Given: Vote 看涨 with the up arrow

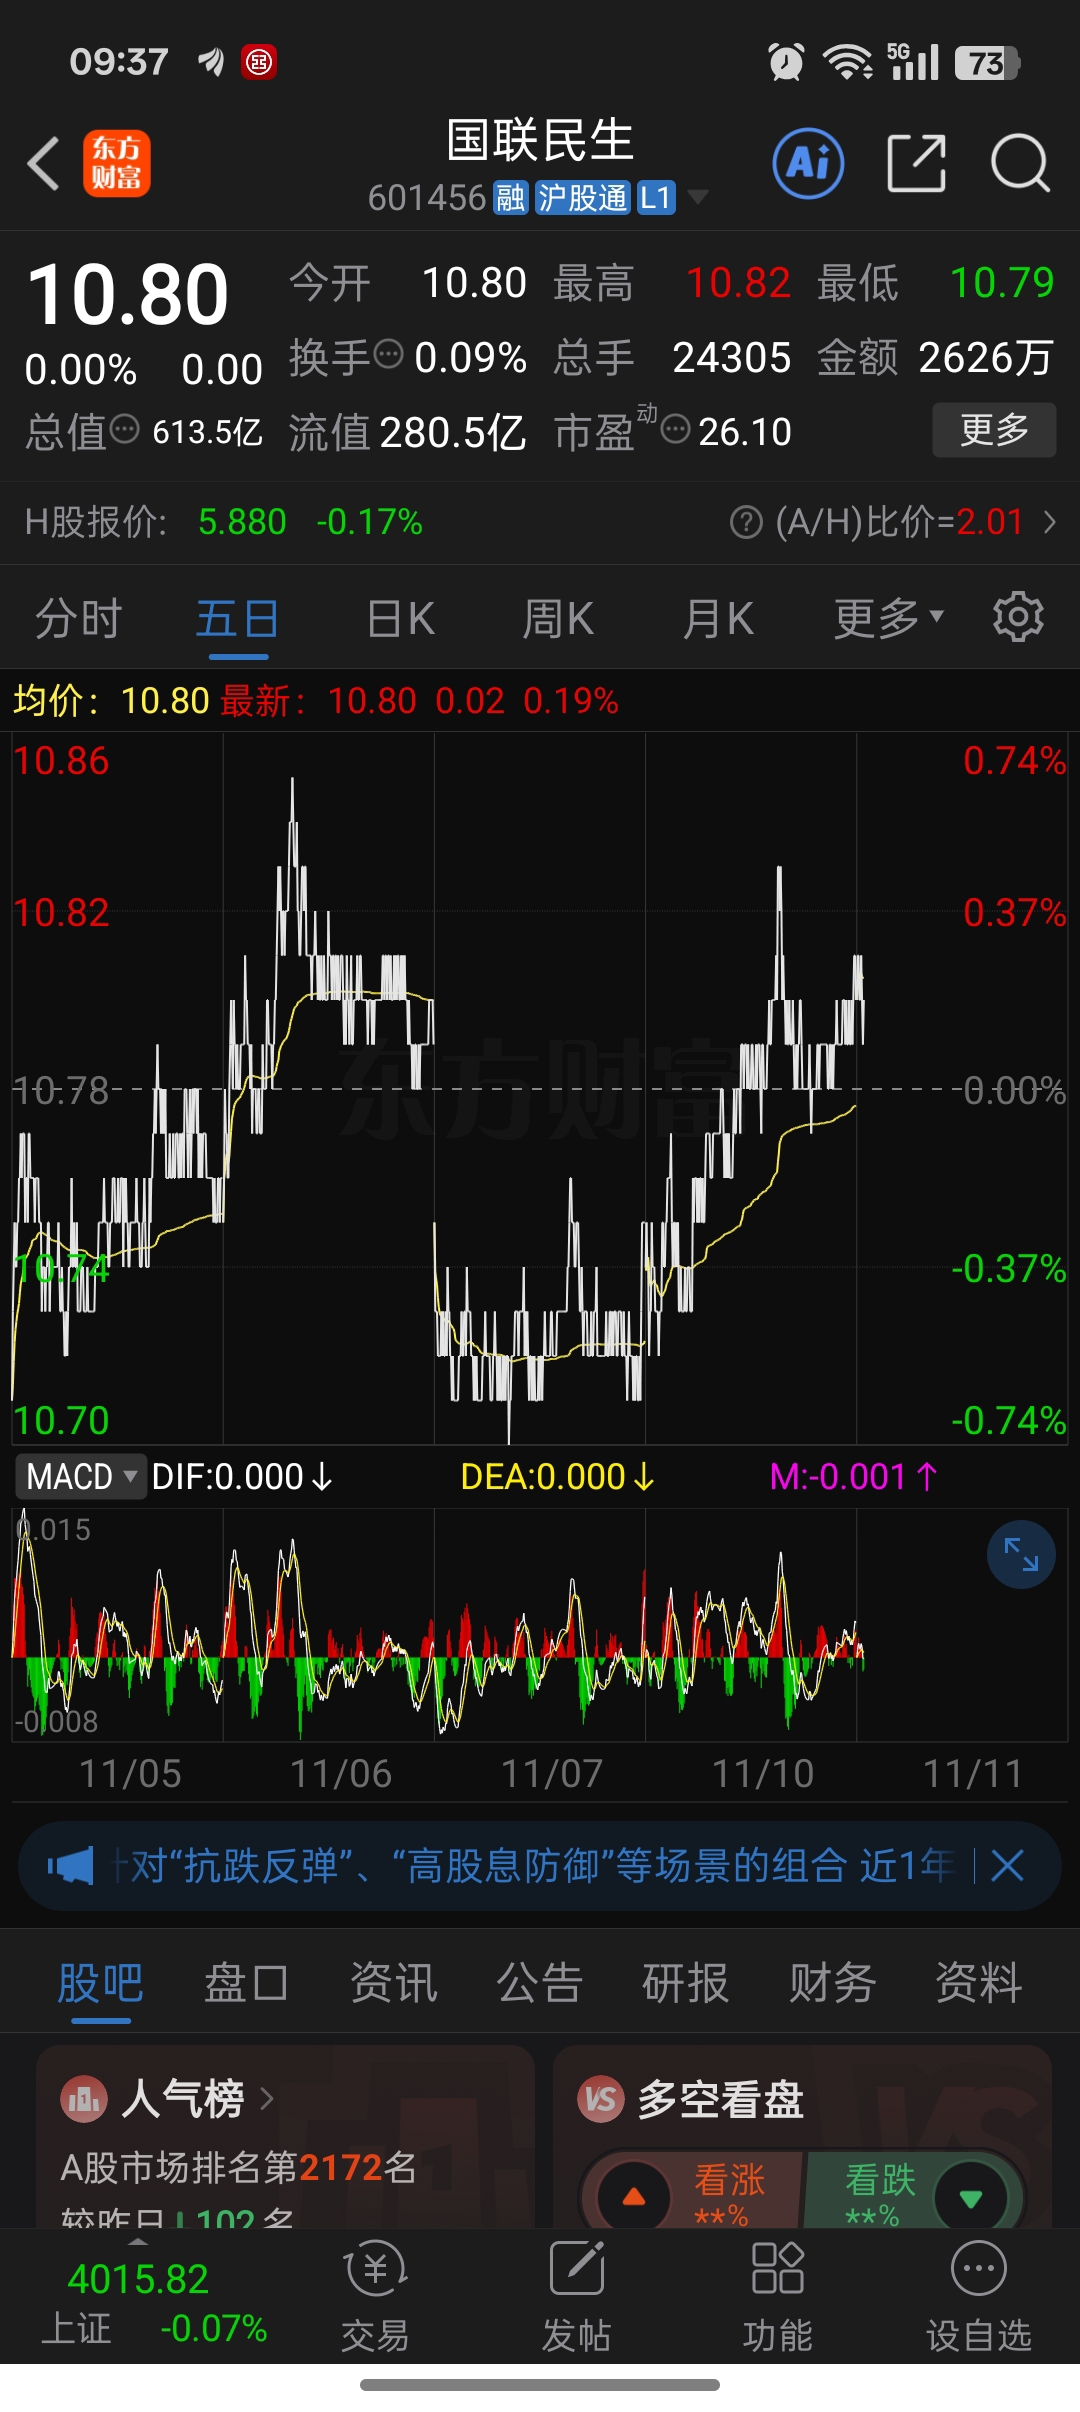Looking at the screenshot, I should pyautogui.click(x=634, y=2197).
